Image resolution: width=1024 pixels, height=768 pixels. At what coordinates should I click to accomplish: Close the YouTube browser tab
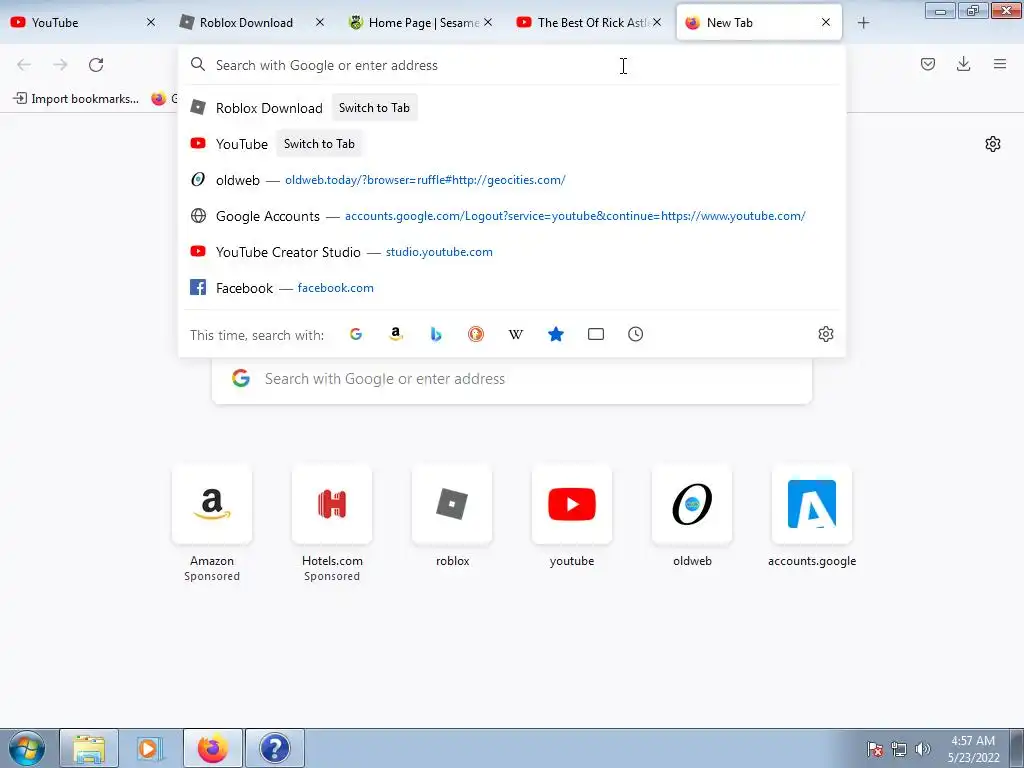(x=151, y=22)
